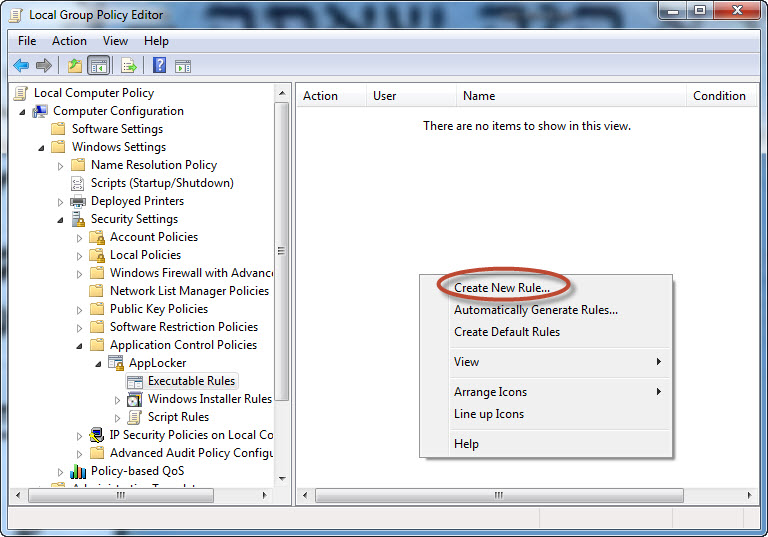Expand the Public Key Policies node

(79, 310)
